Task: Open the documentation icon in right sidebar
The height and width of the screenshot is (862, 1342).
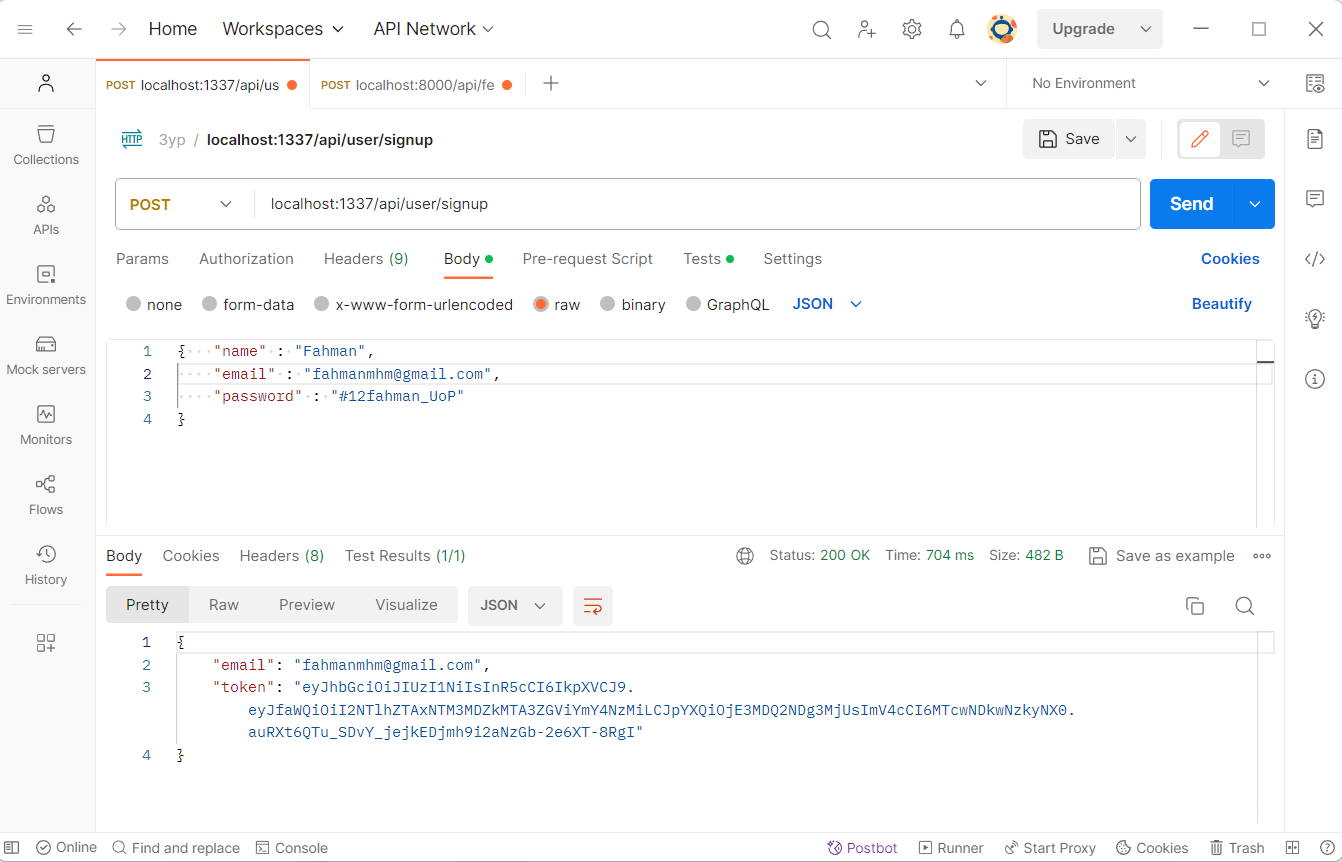Action: (x=1315, y=139)
